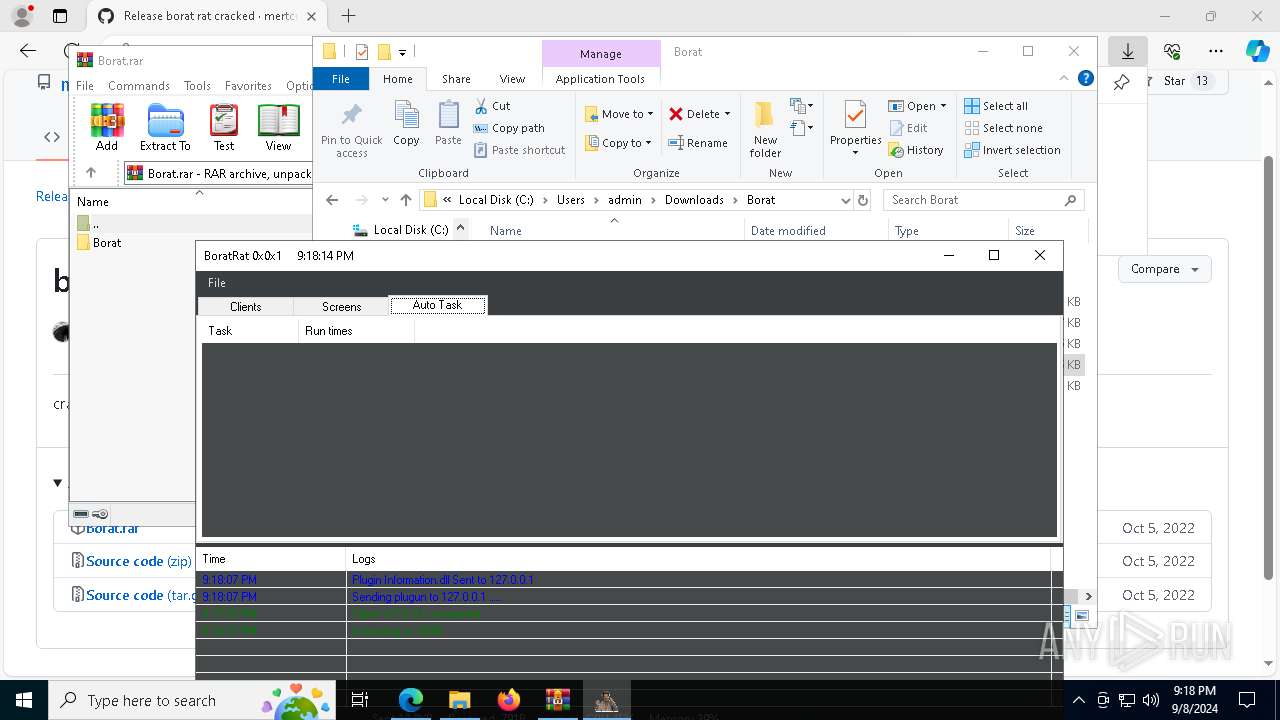Open Firefox from the taskbar
This screenshot has height=720, width=1280.
coord(509,700)
